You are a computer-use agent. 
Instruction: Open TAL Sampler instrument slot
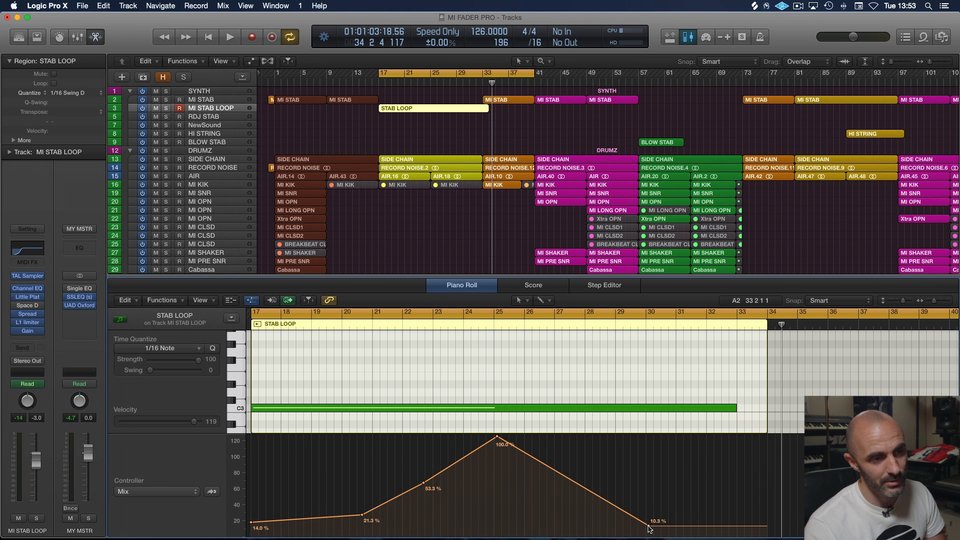pos(28,276)
